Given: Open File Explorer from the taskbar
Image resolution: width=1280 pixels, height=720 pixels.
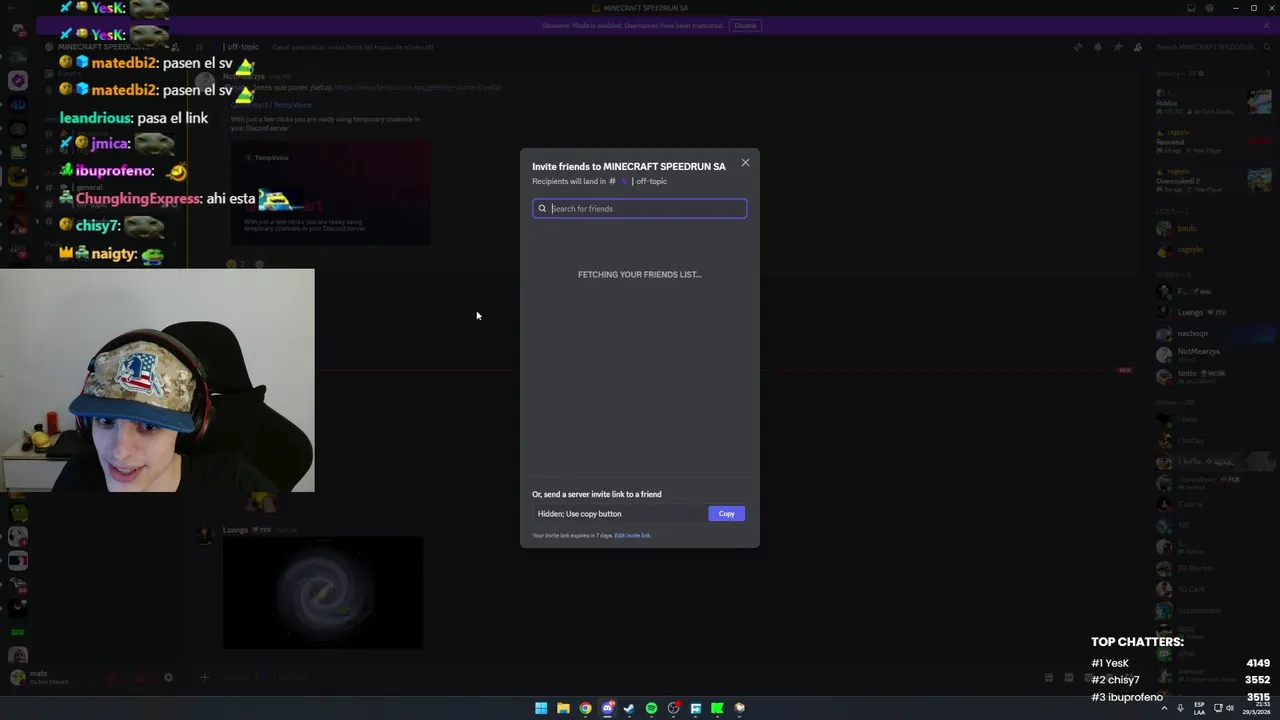Looking at the screenshot, I should click(563, 708).
